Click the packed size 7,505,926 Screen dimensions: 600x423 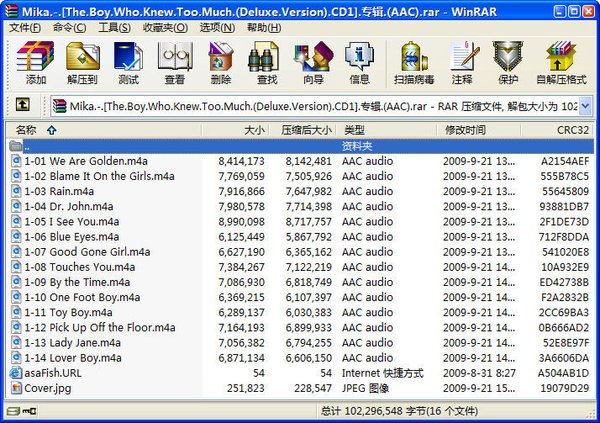[308, 176]
